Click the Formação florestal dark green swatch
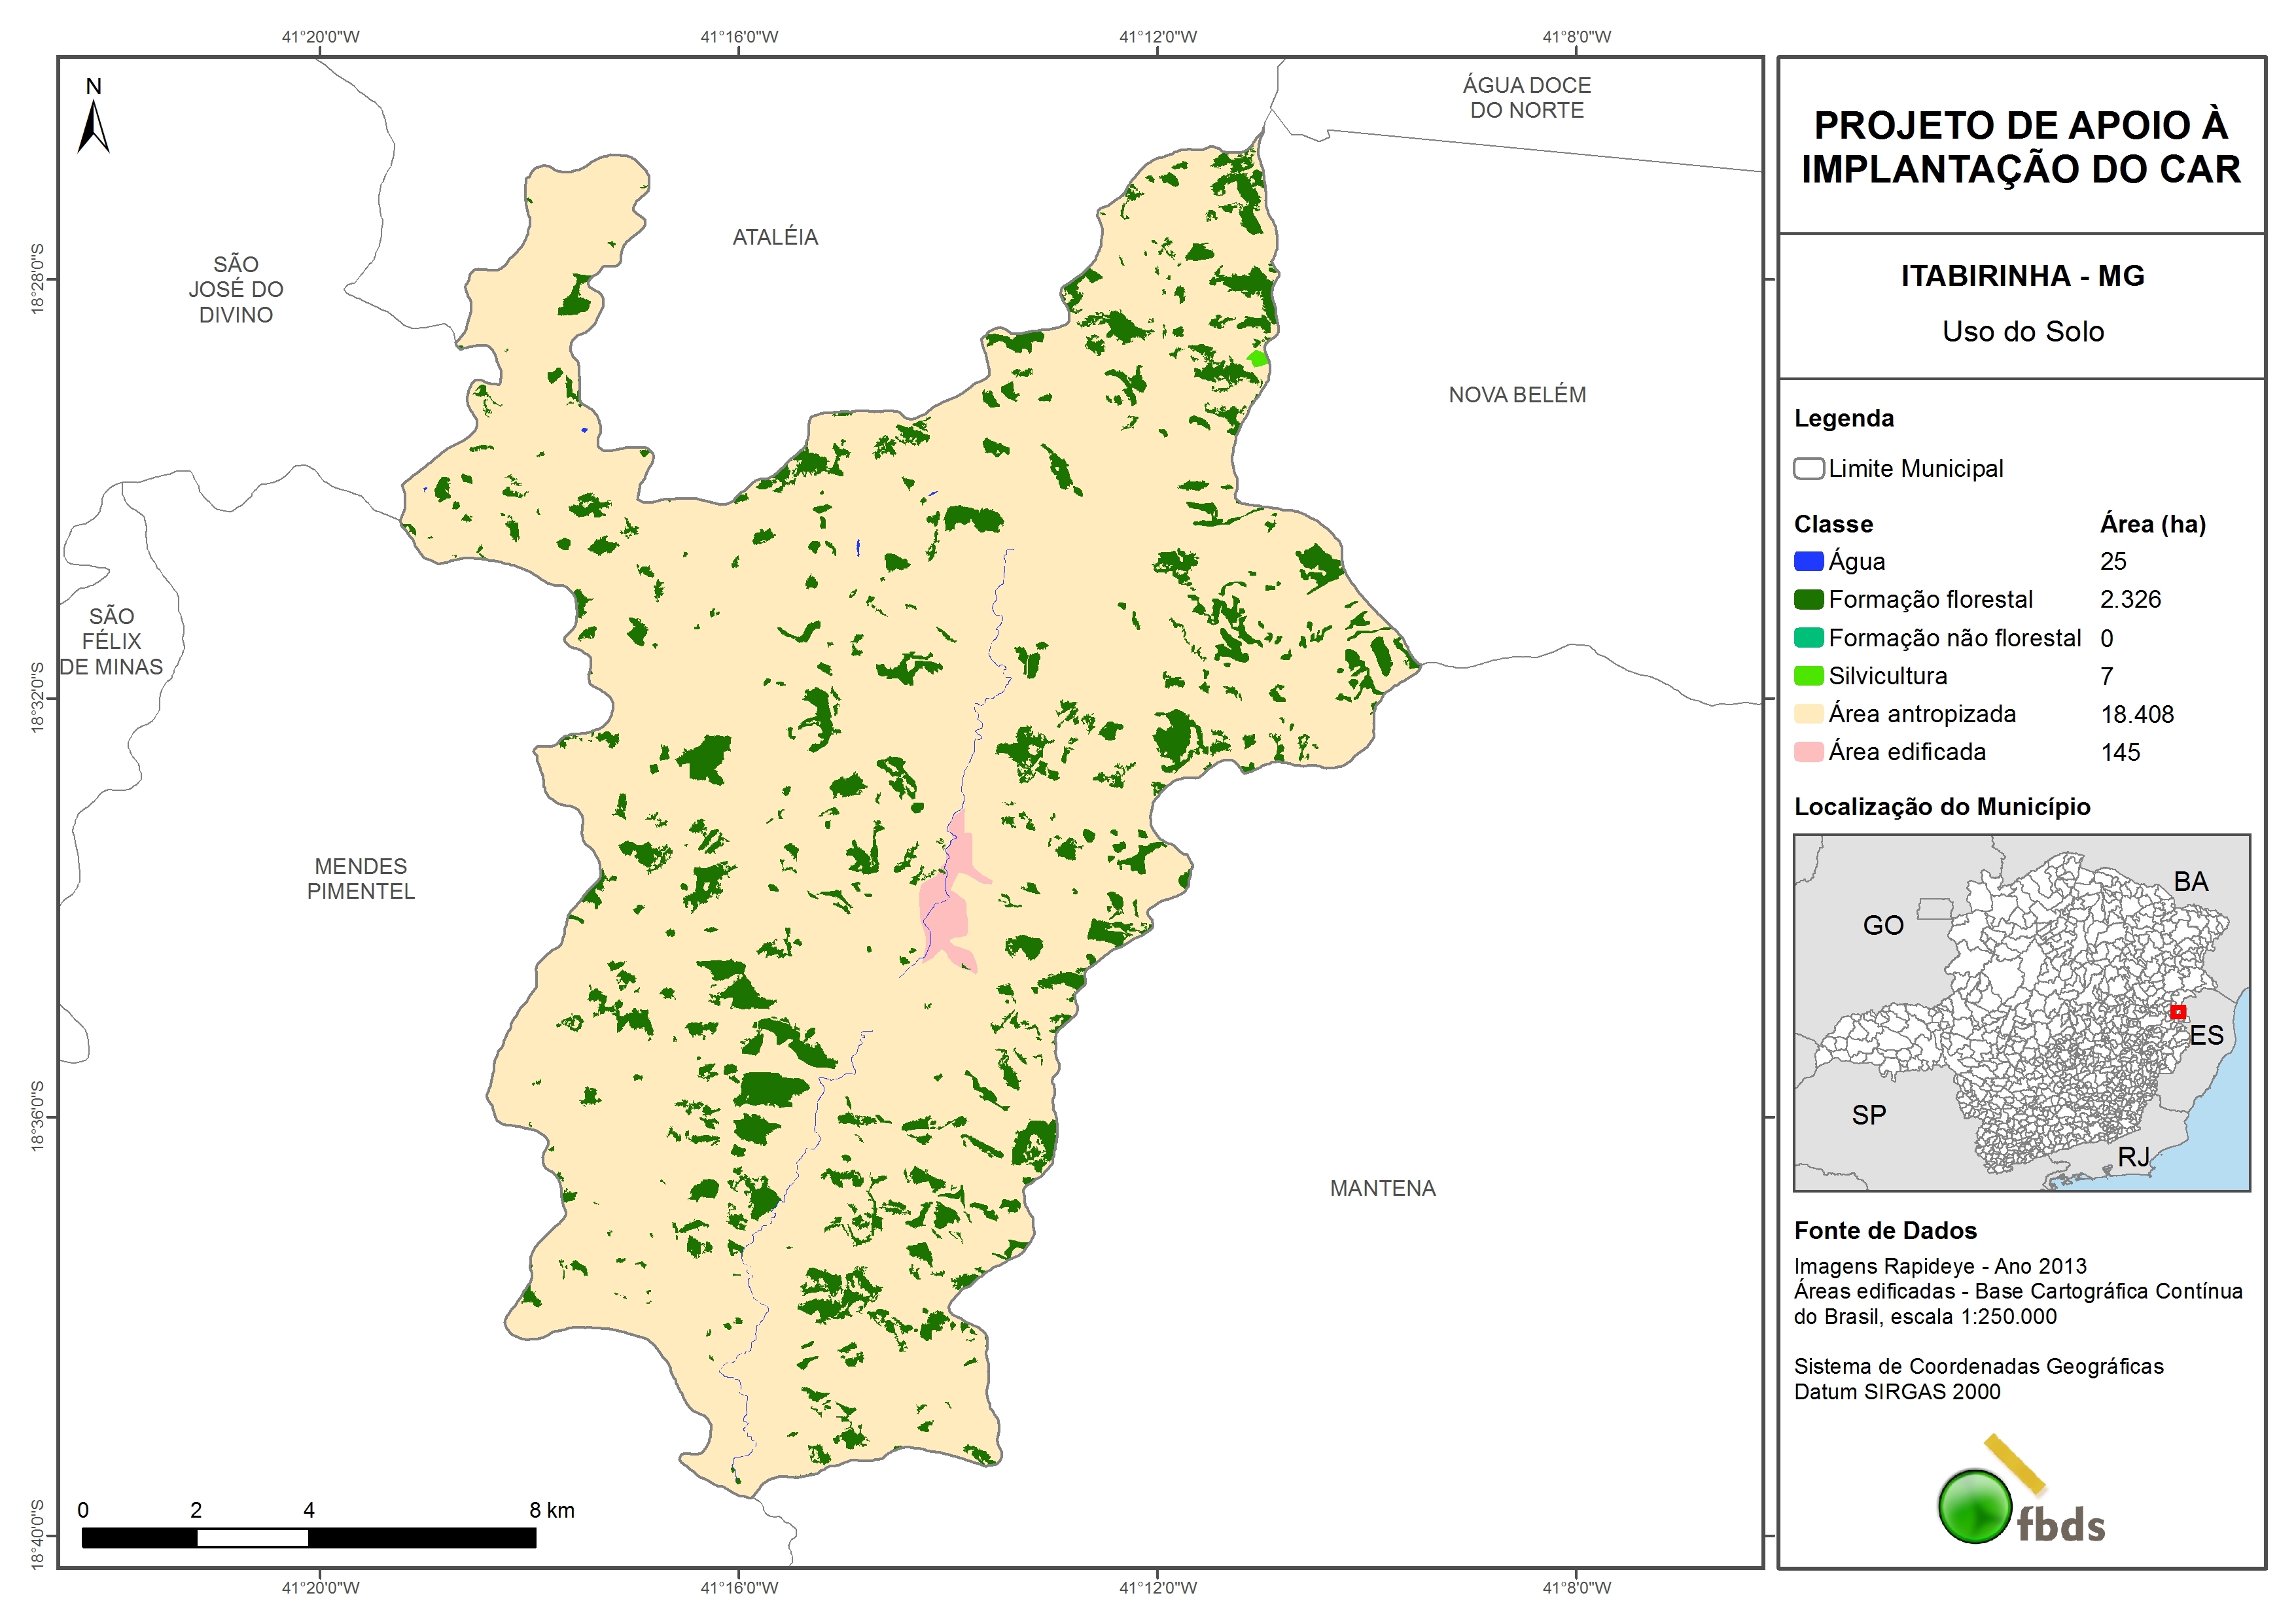 1808,599
